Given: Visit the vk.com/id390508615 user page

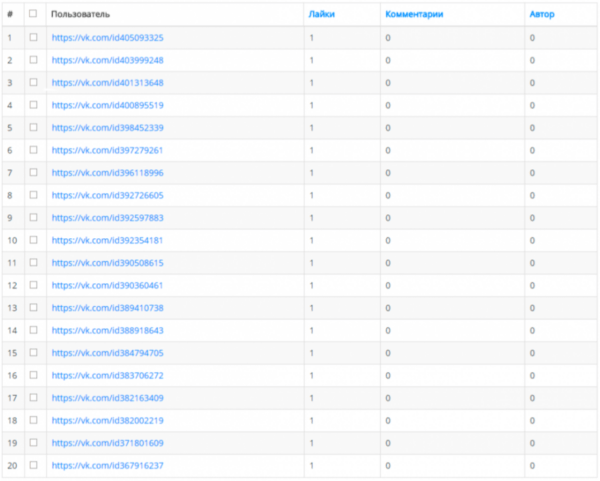Looking at the screenshot, I should [x=108, y=263].
